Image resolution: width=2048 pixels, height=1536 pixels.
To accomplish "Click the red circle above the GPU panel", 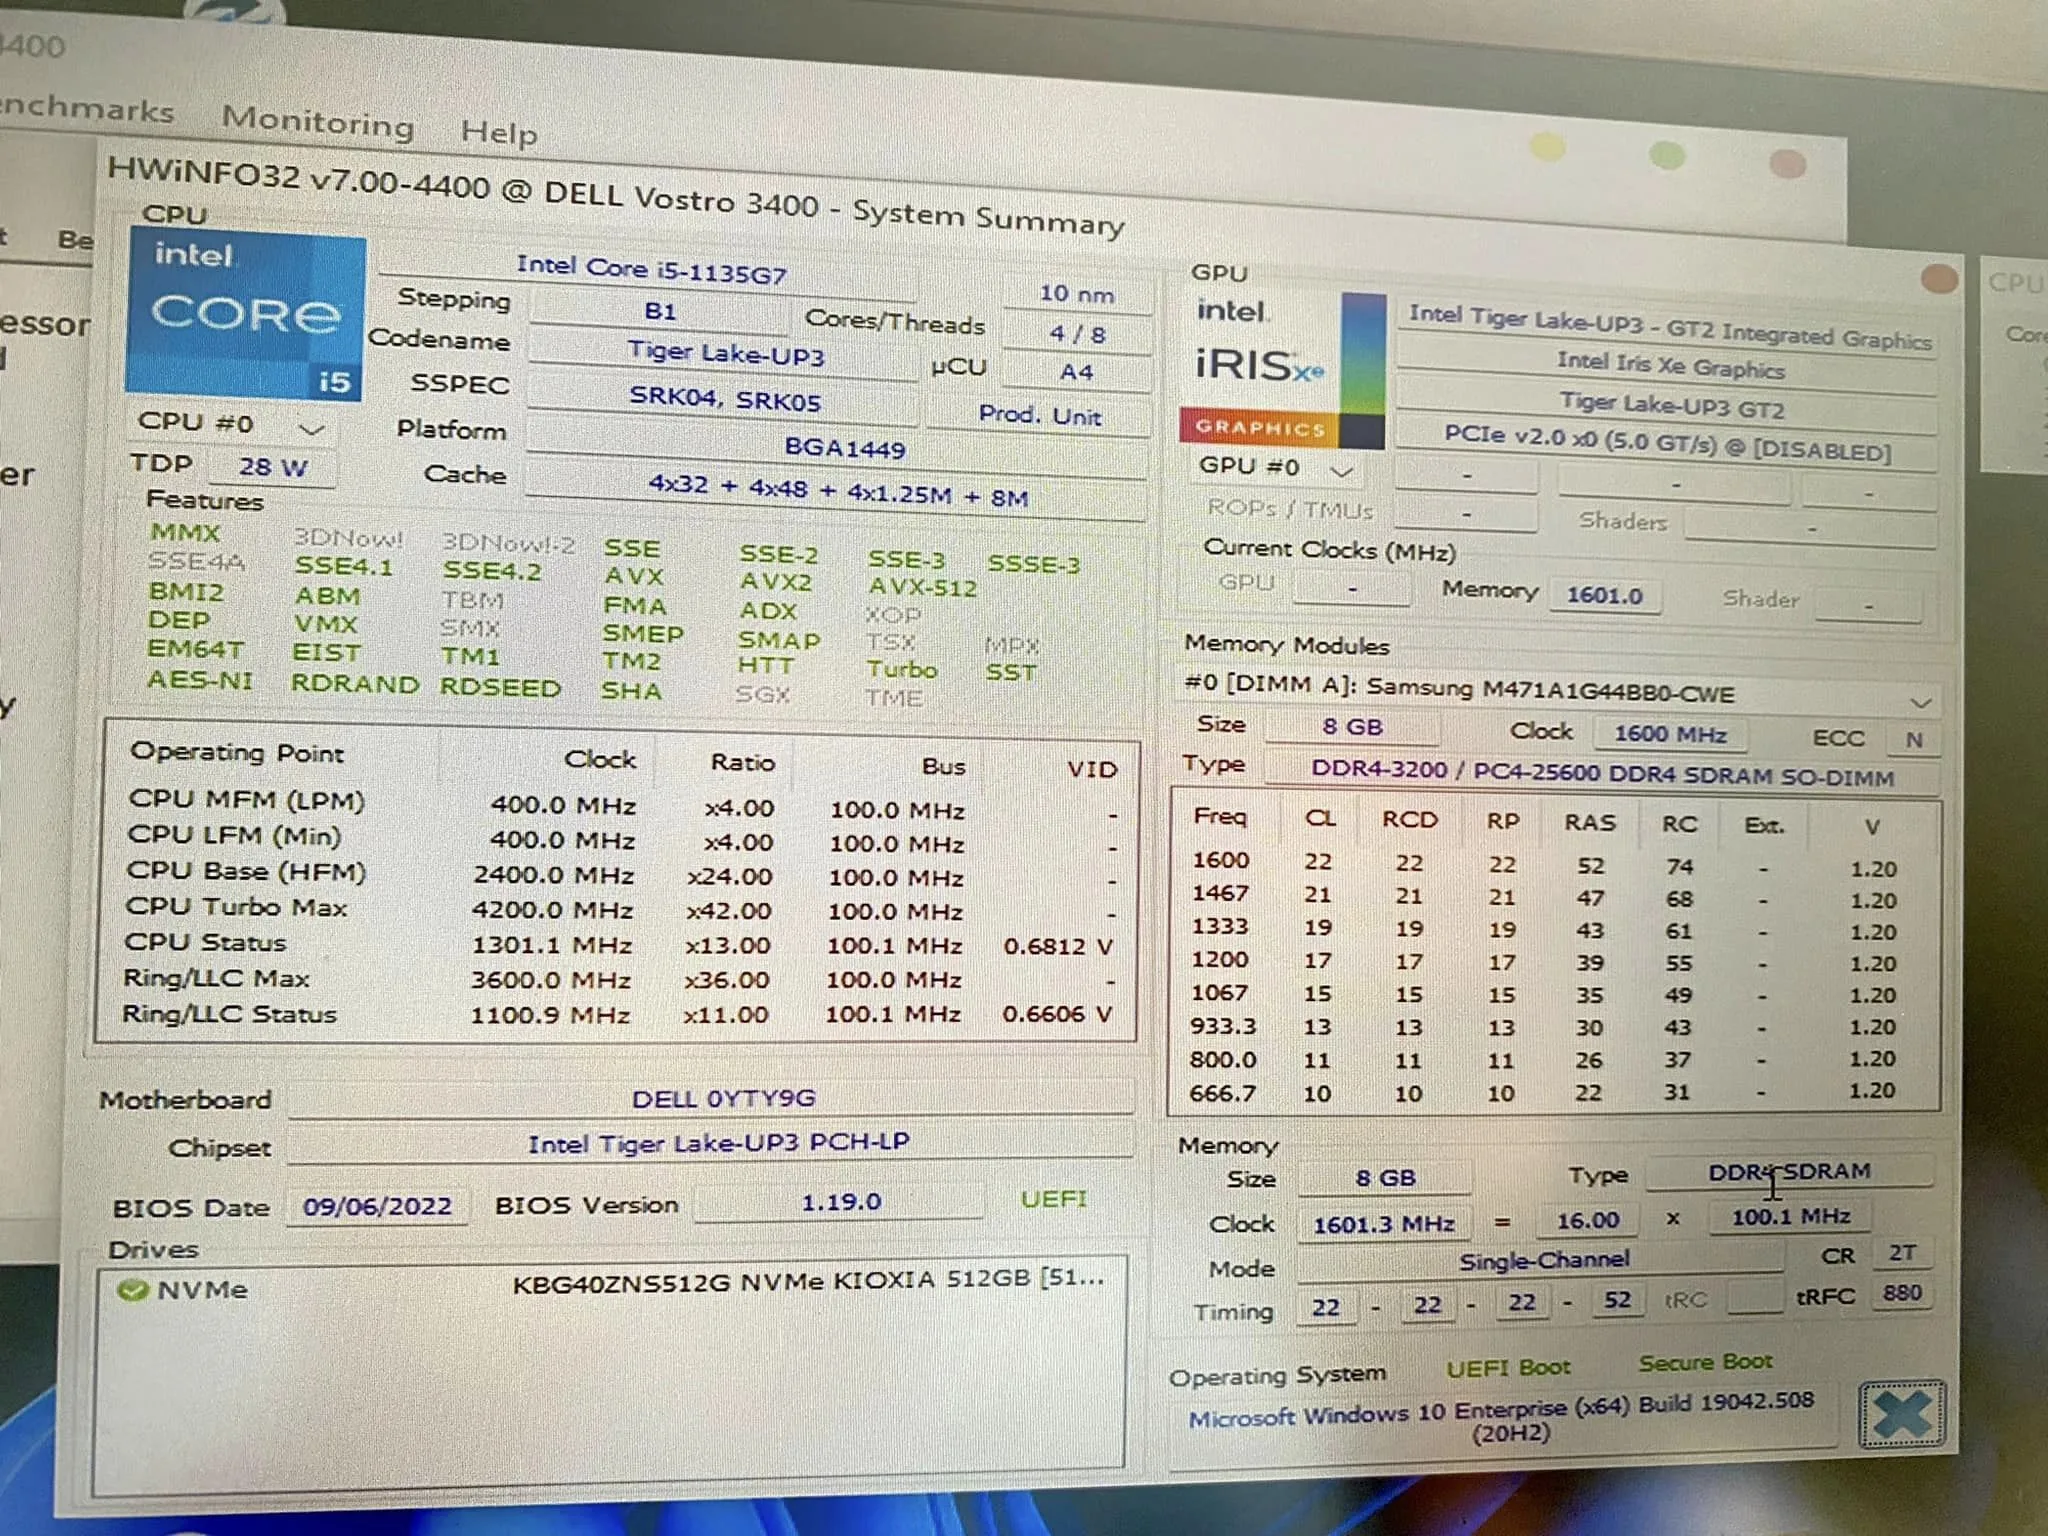I will click(x=1938, y=279).
